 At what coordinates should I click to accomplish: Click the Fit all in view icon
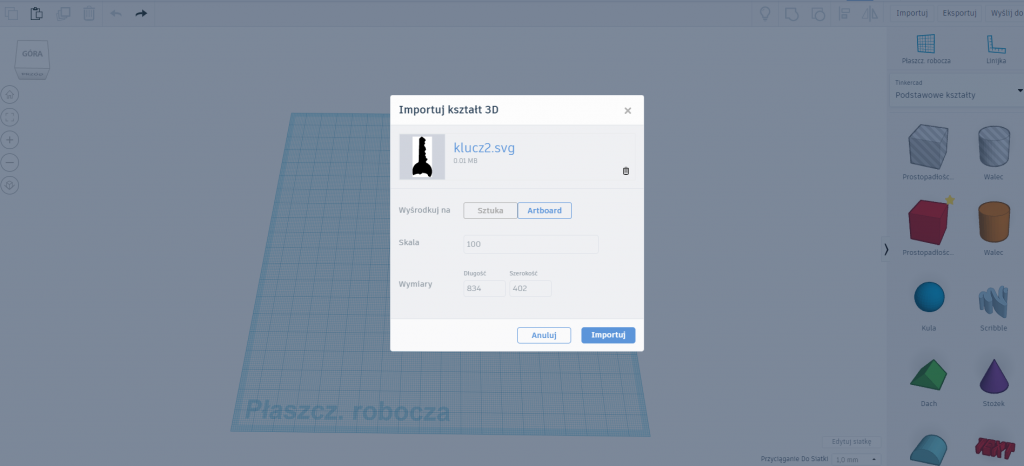click(x=10, y=117)
